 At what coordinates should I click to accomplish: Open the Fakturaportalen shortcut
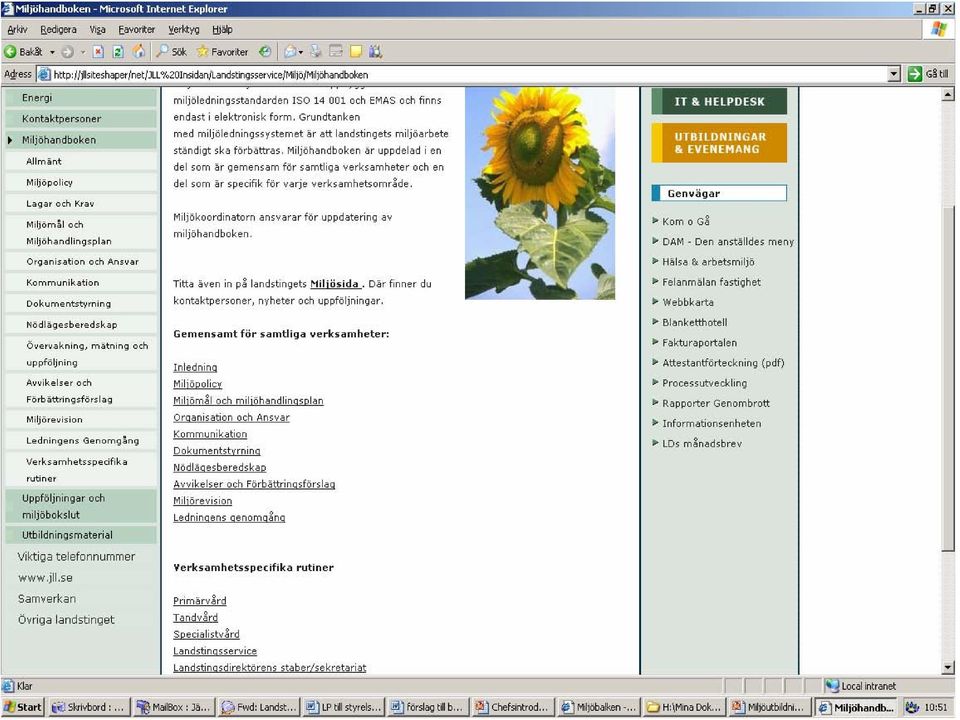(699, 343)
